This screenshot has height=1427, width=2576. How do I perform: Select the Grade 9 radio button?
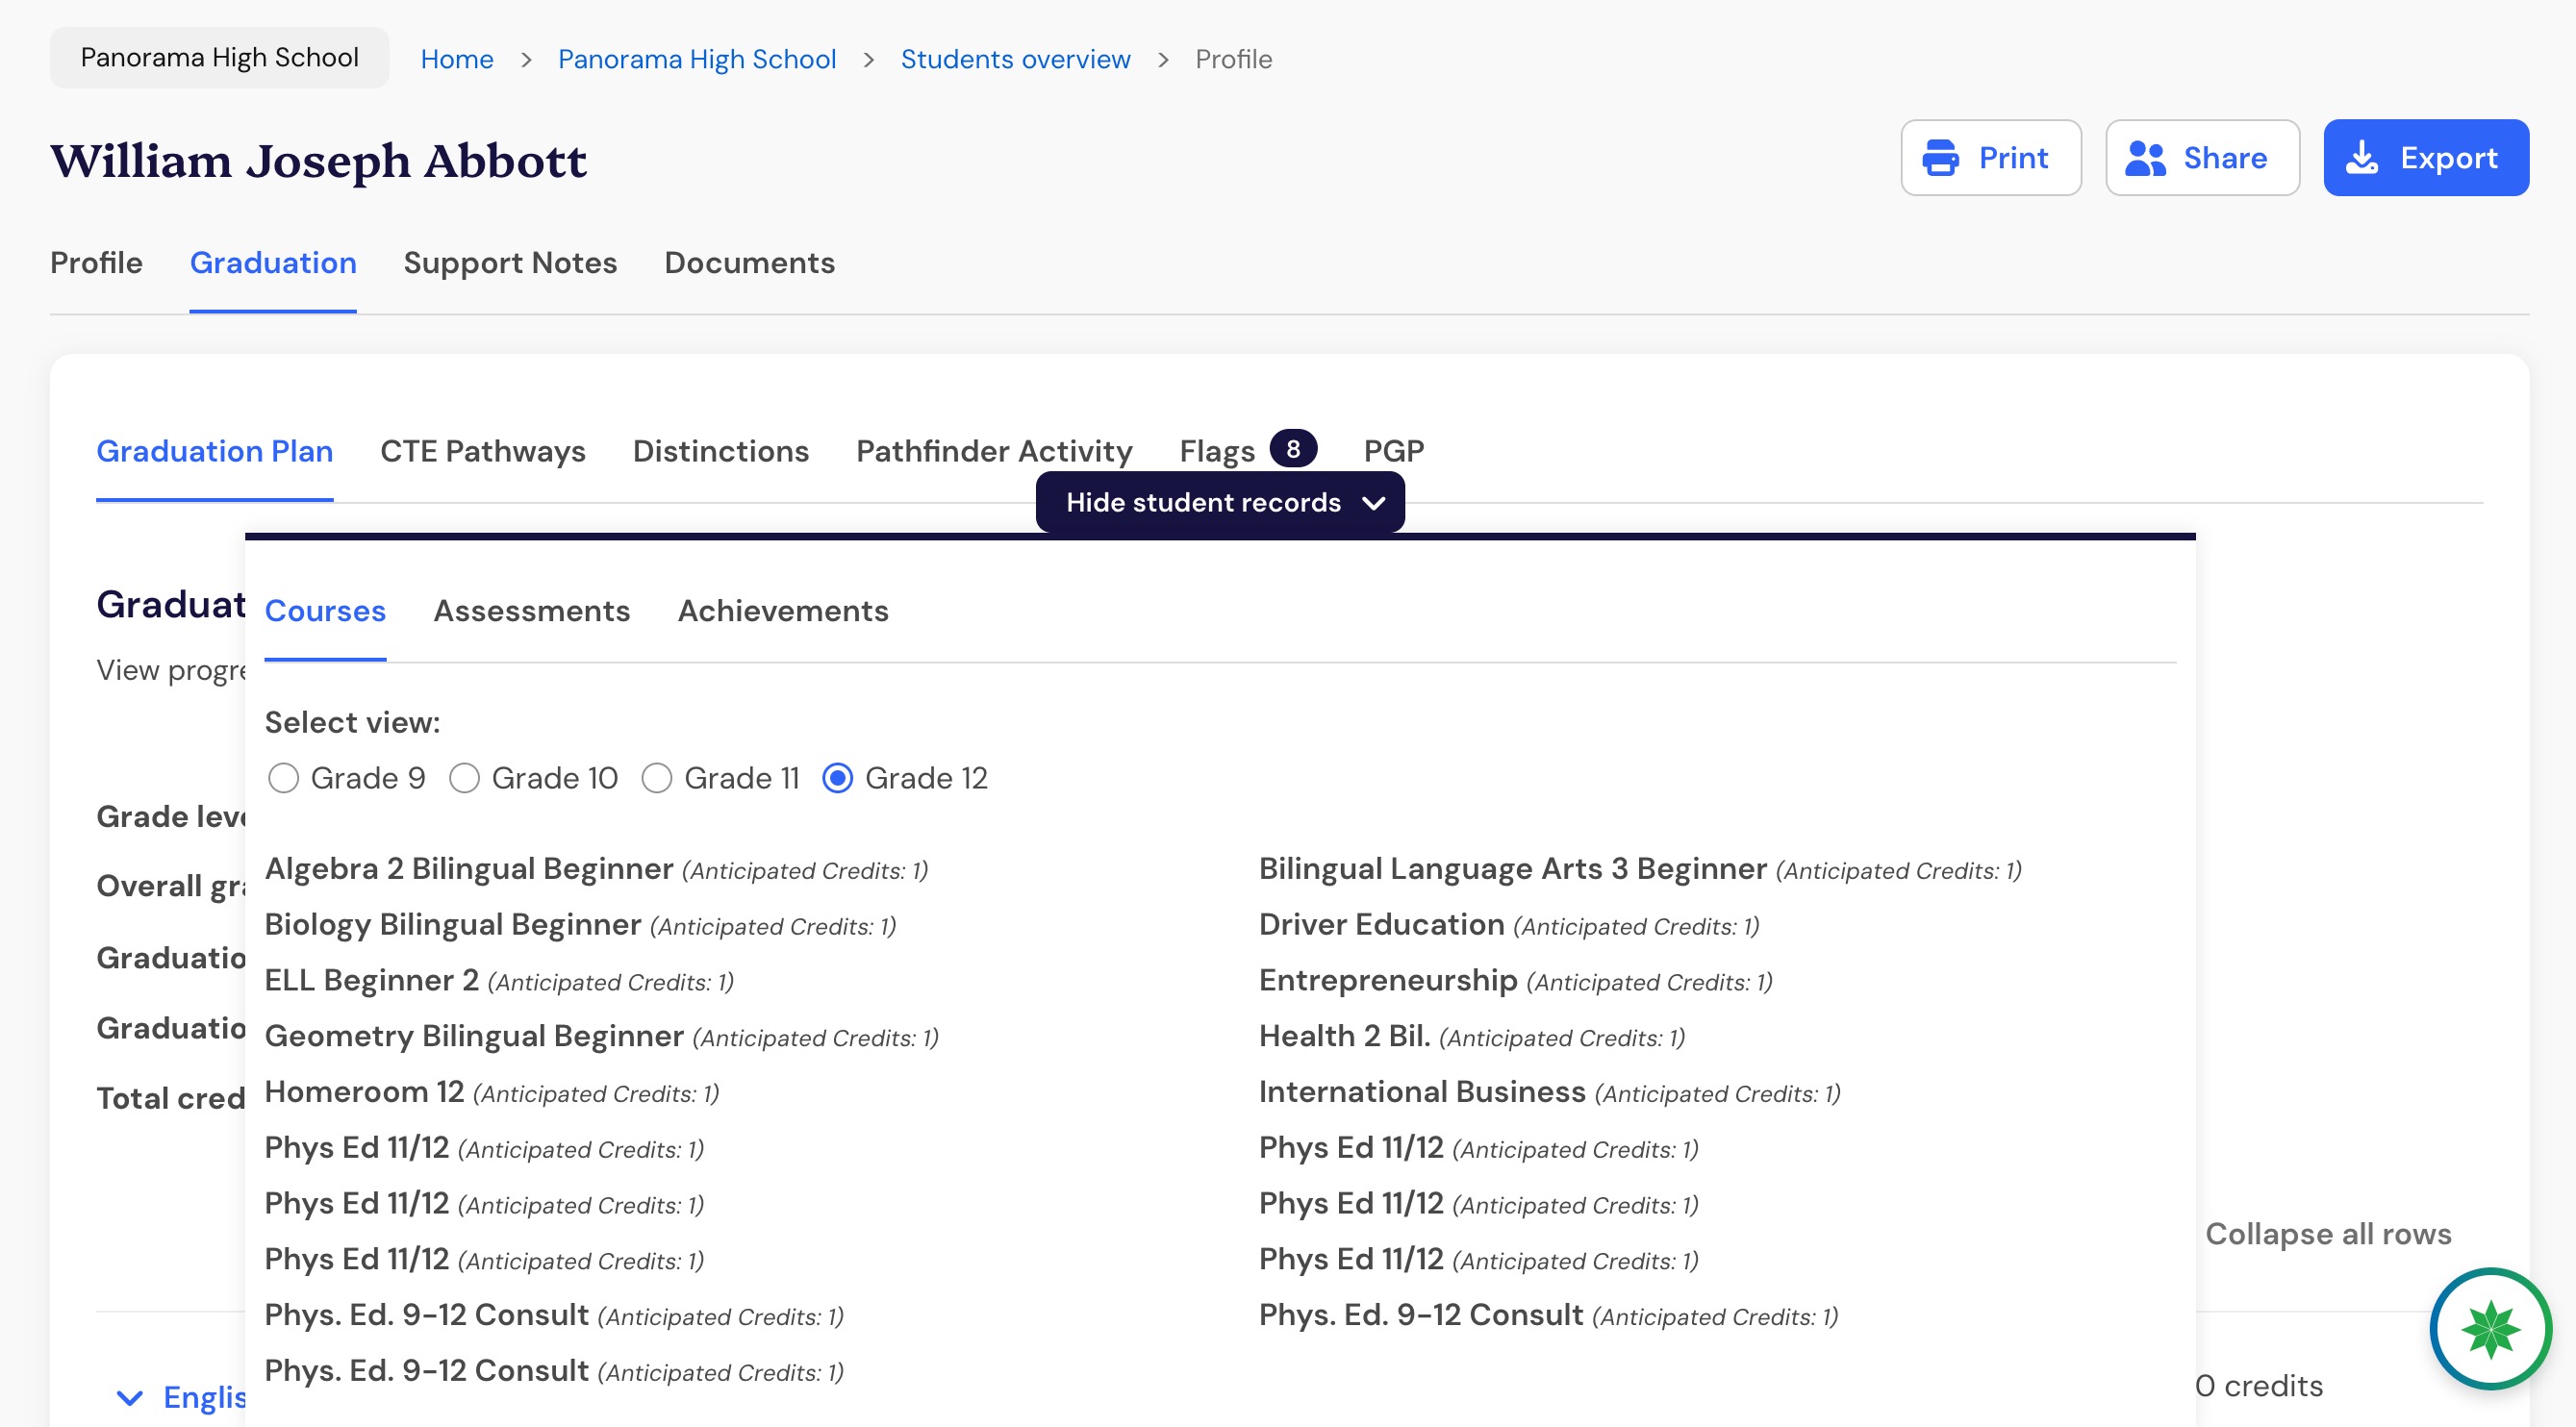pyautogui.click(x=283, y=778)
